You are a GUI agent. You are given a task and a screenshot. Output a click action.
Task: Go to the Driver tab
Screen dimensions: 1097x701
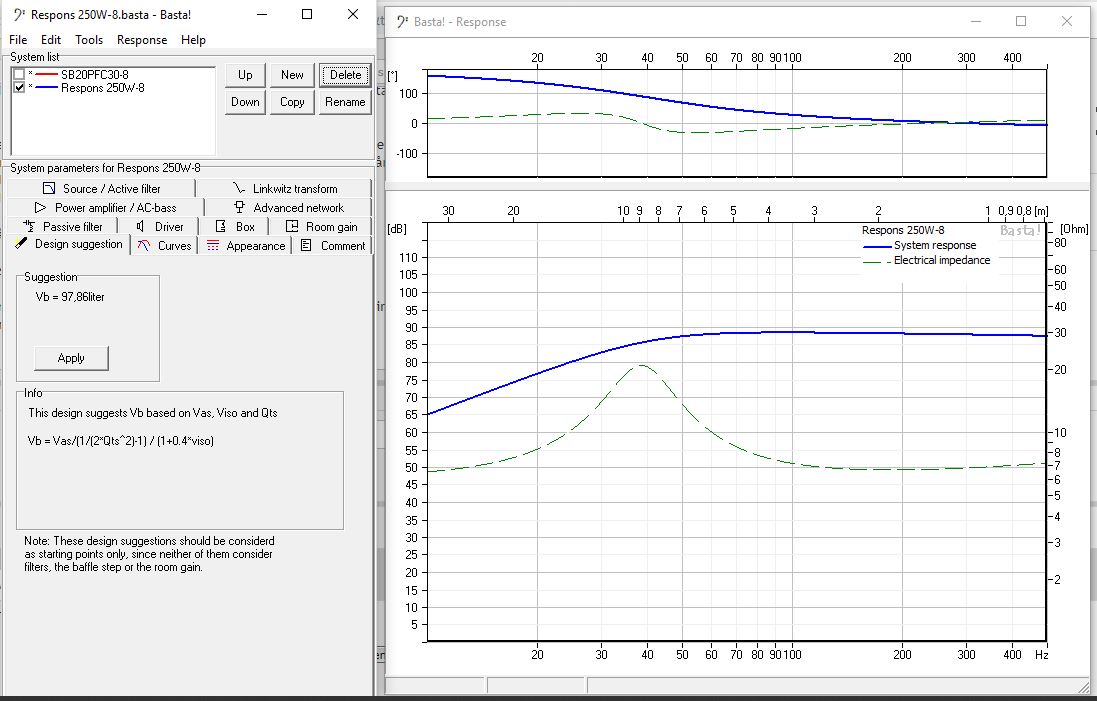click(x=159, y=226)
